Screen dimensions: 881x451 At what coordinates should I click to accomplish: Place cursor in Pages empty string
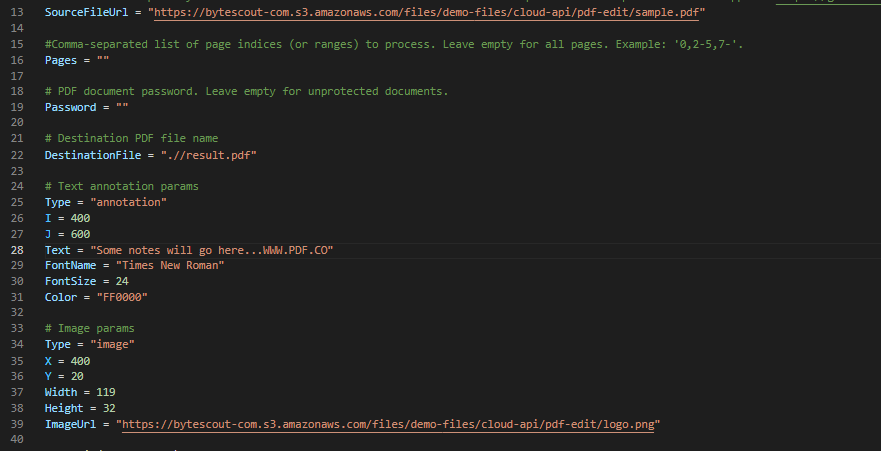(x=103, y=60)
